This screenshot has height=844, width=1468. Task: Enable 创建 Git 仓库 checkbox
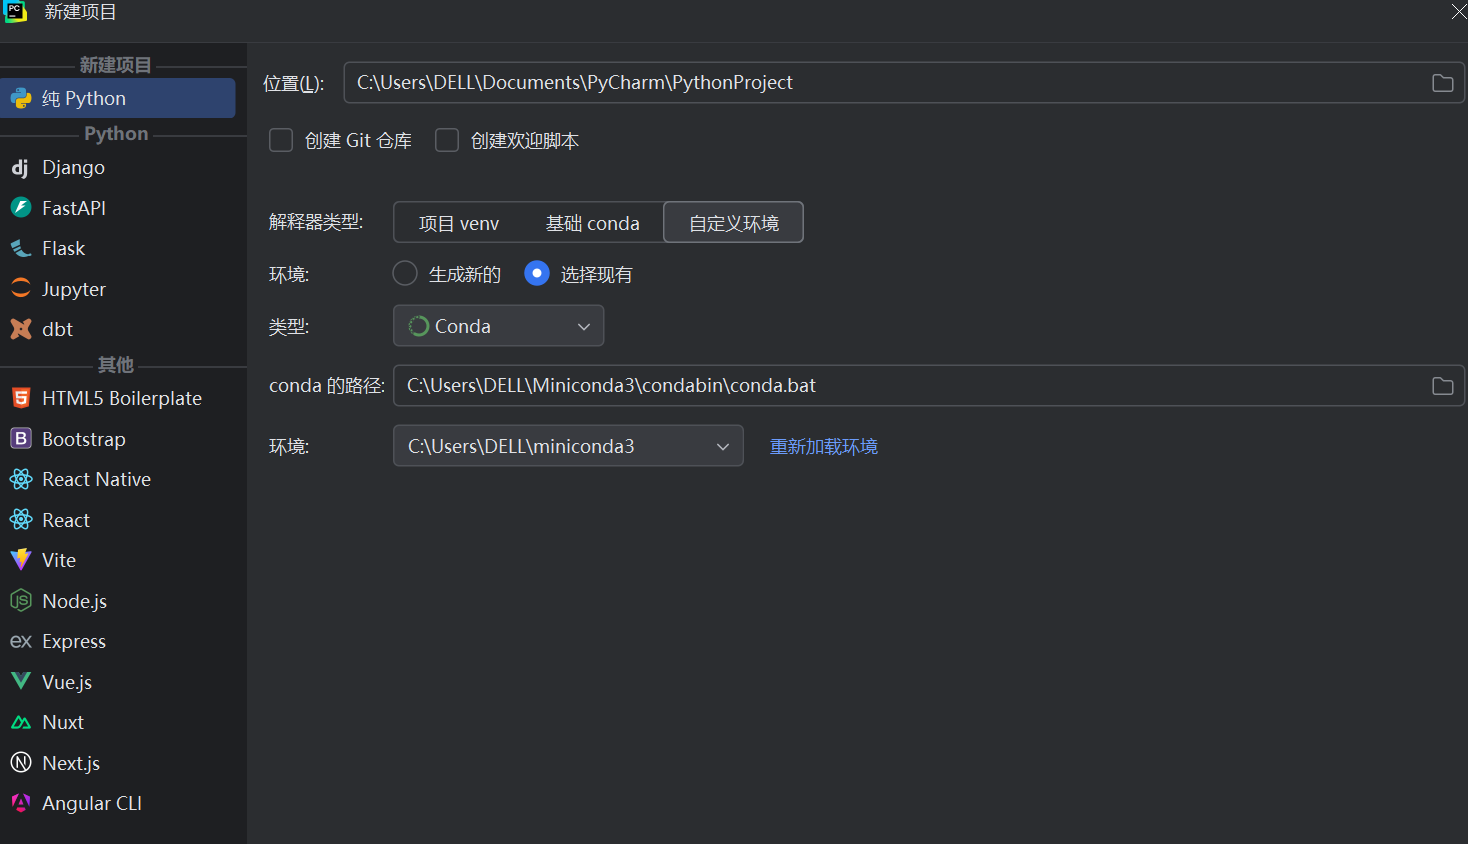click(281, 140)
